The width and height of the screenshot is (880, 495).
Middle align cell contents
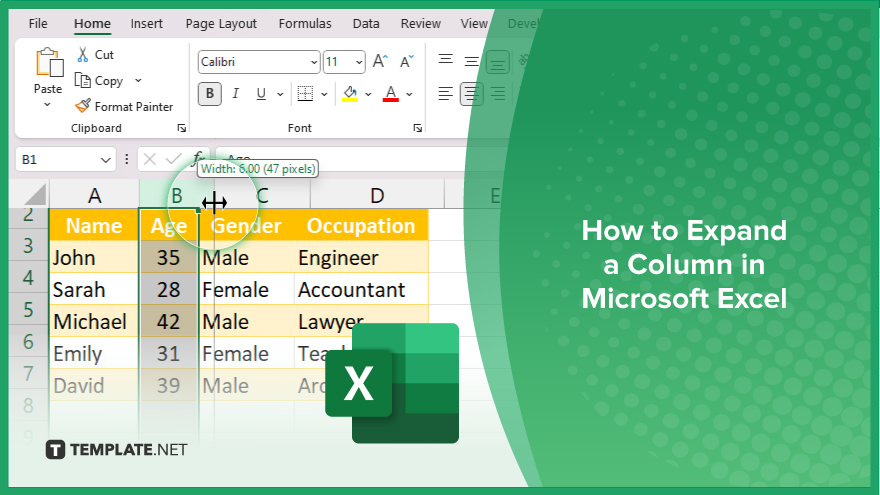click(471, 61)
